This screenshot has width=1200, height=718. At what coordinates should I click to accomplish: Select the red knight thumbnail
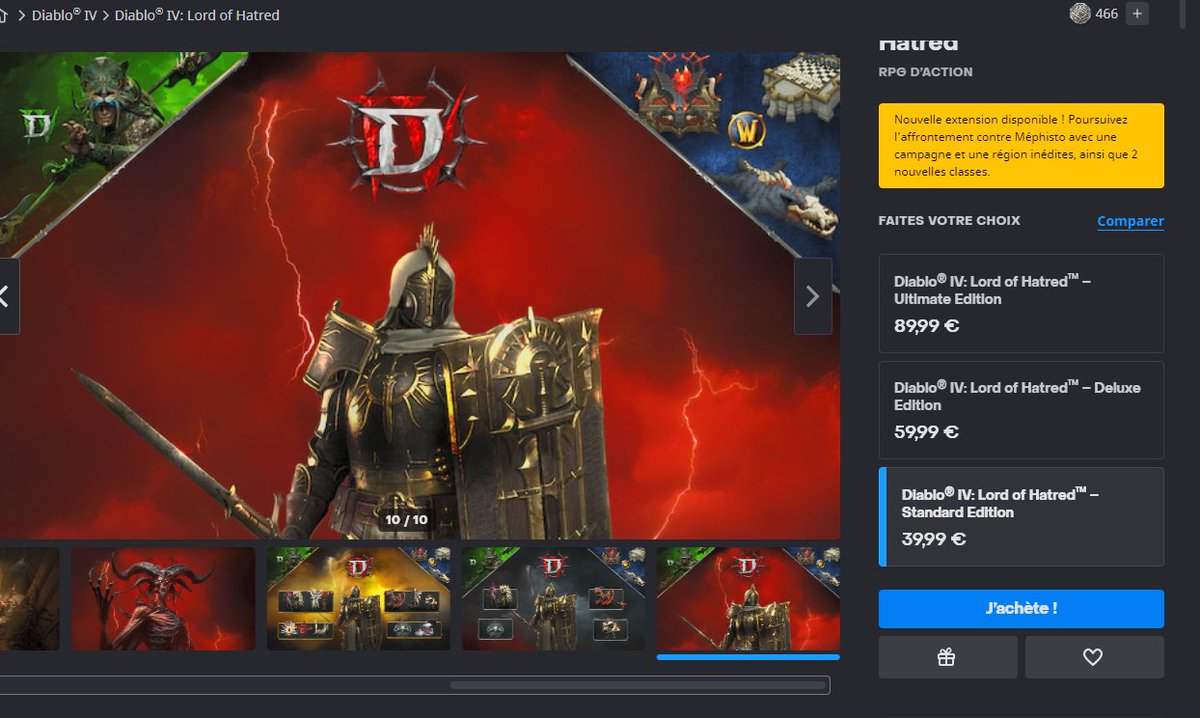(748, 599)
